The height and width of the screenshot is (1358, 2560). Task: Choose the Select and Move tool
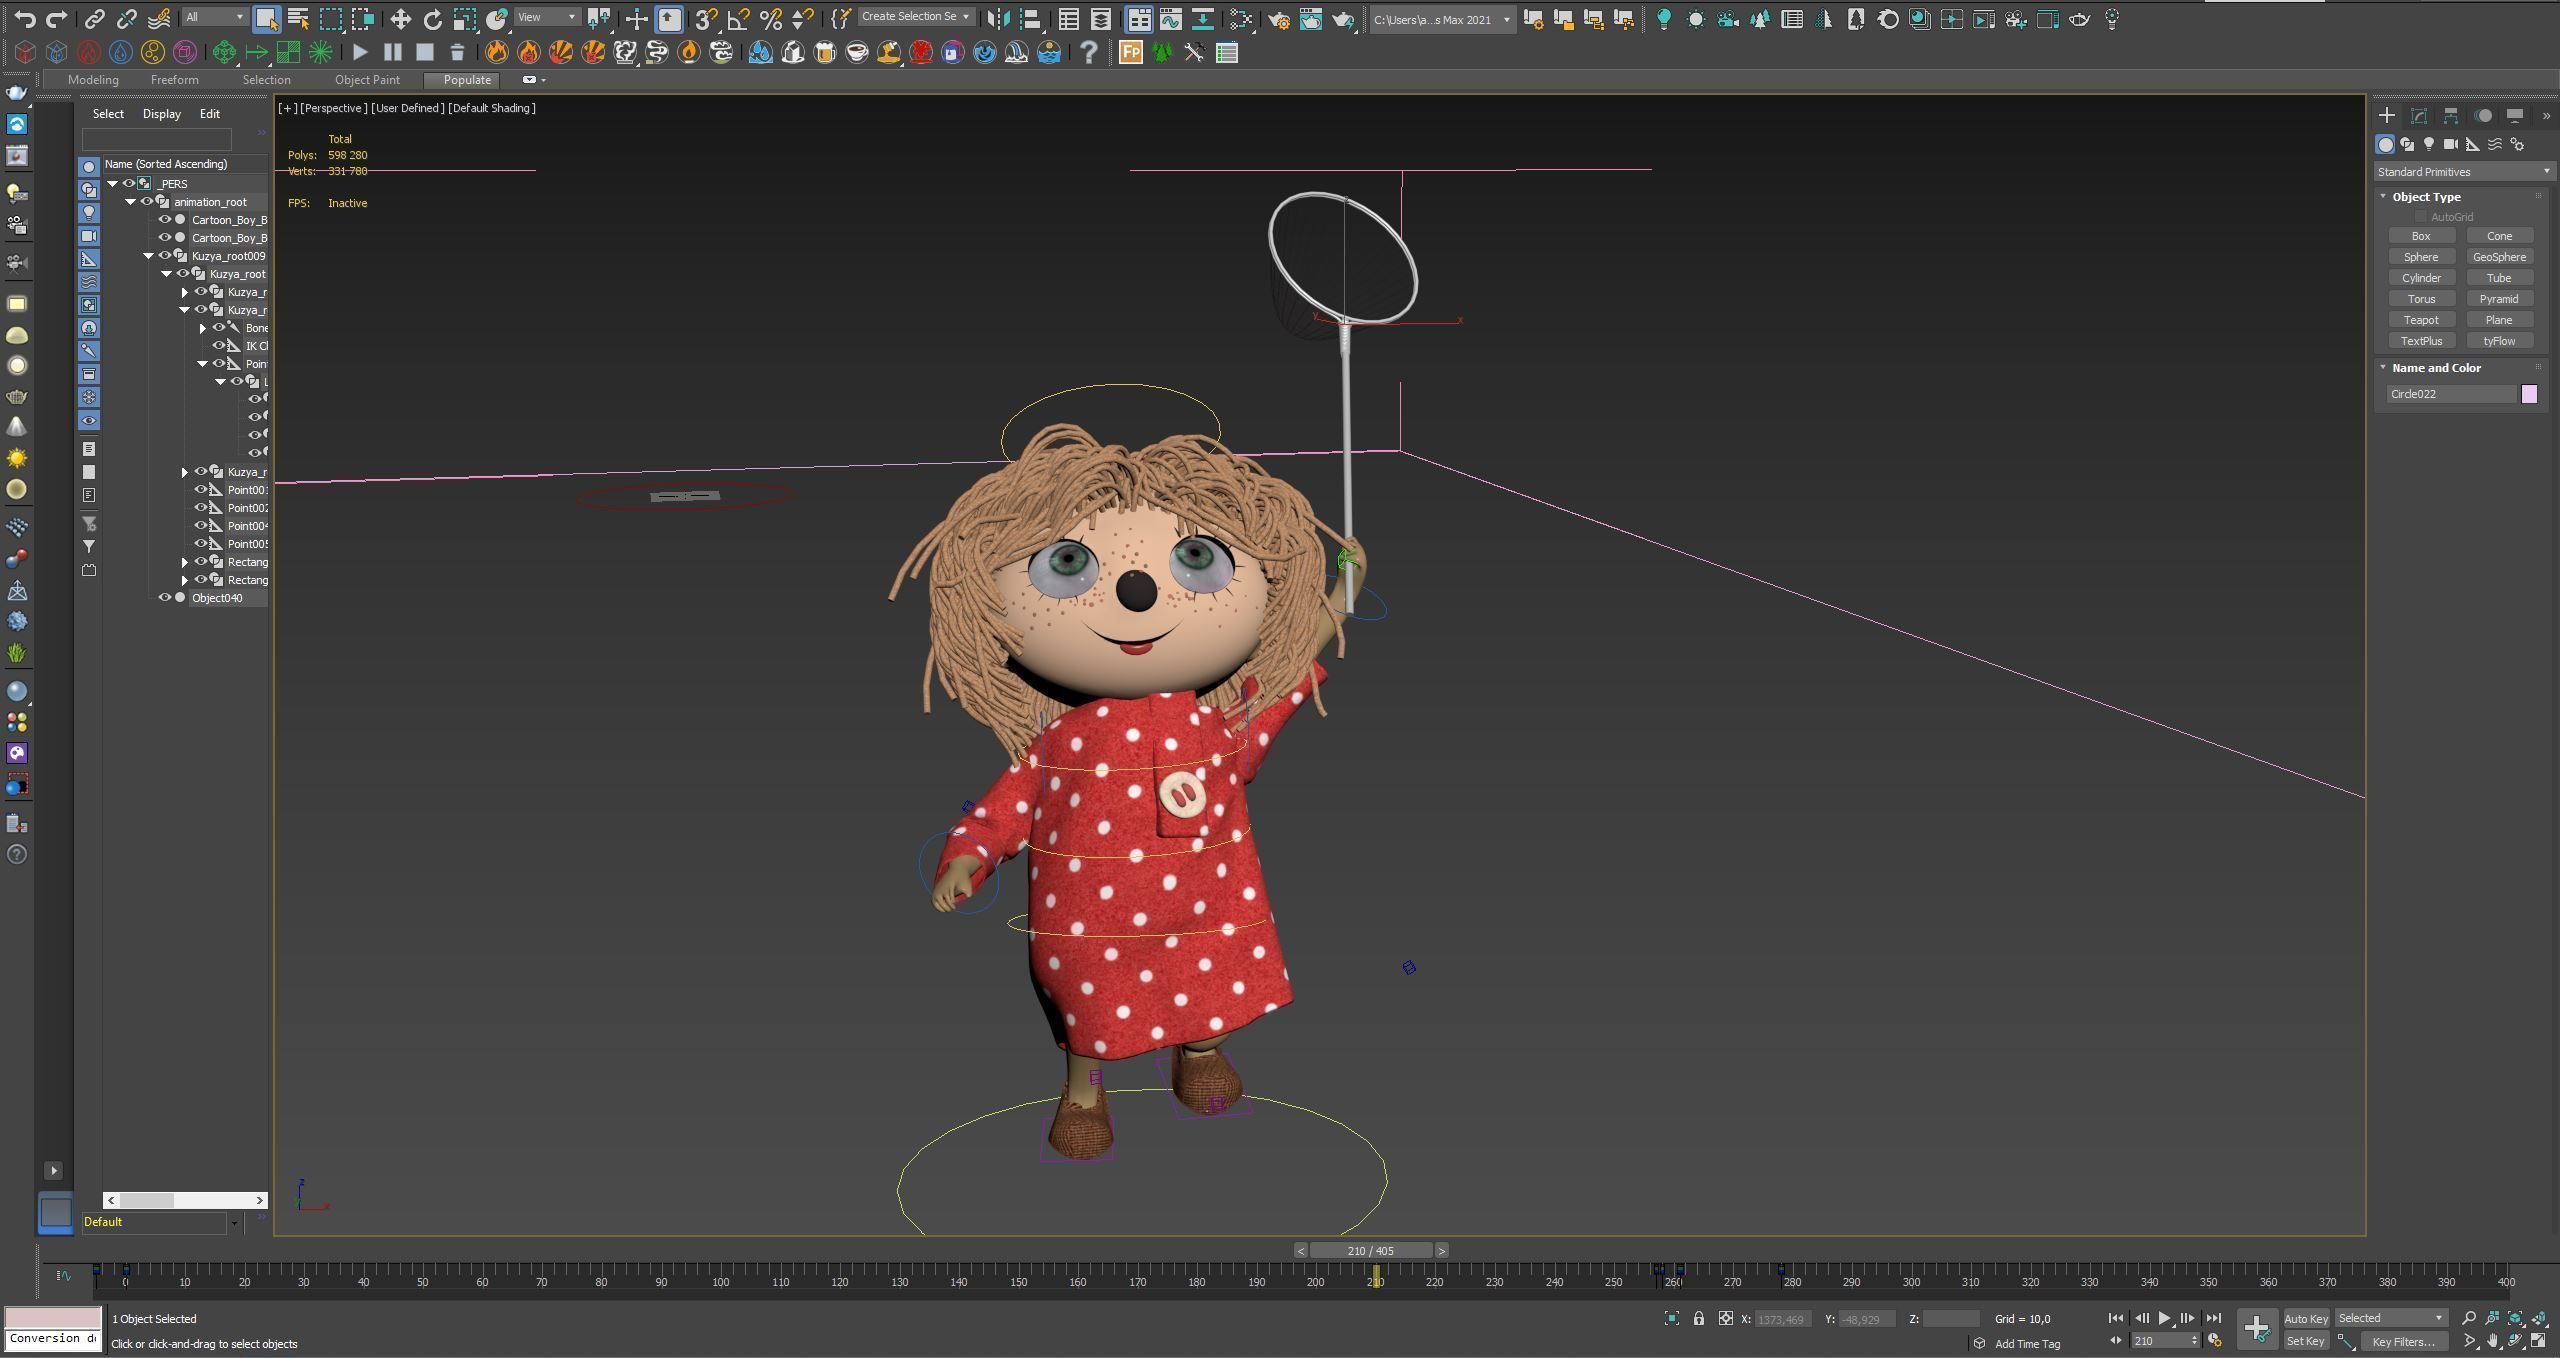400,18
